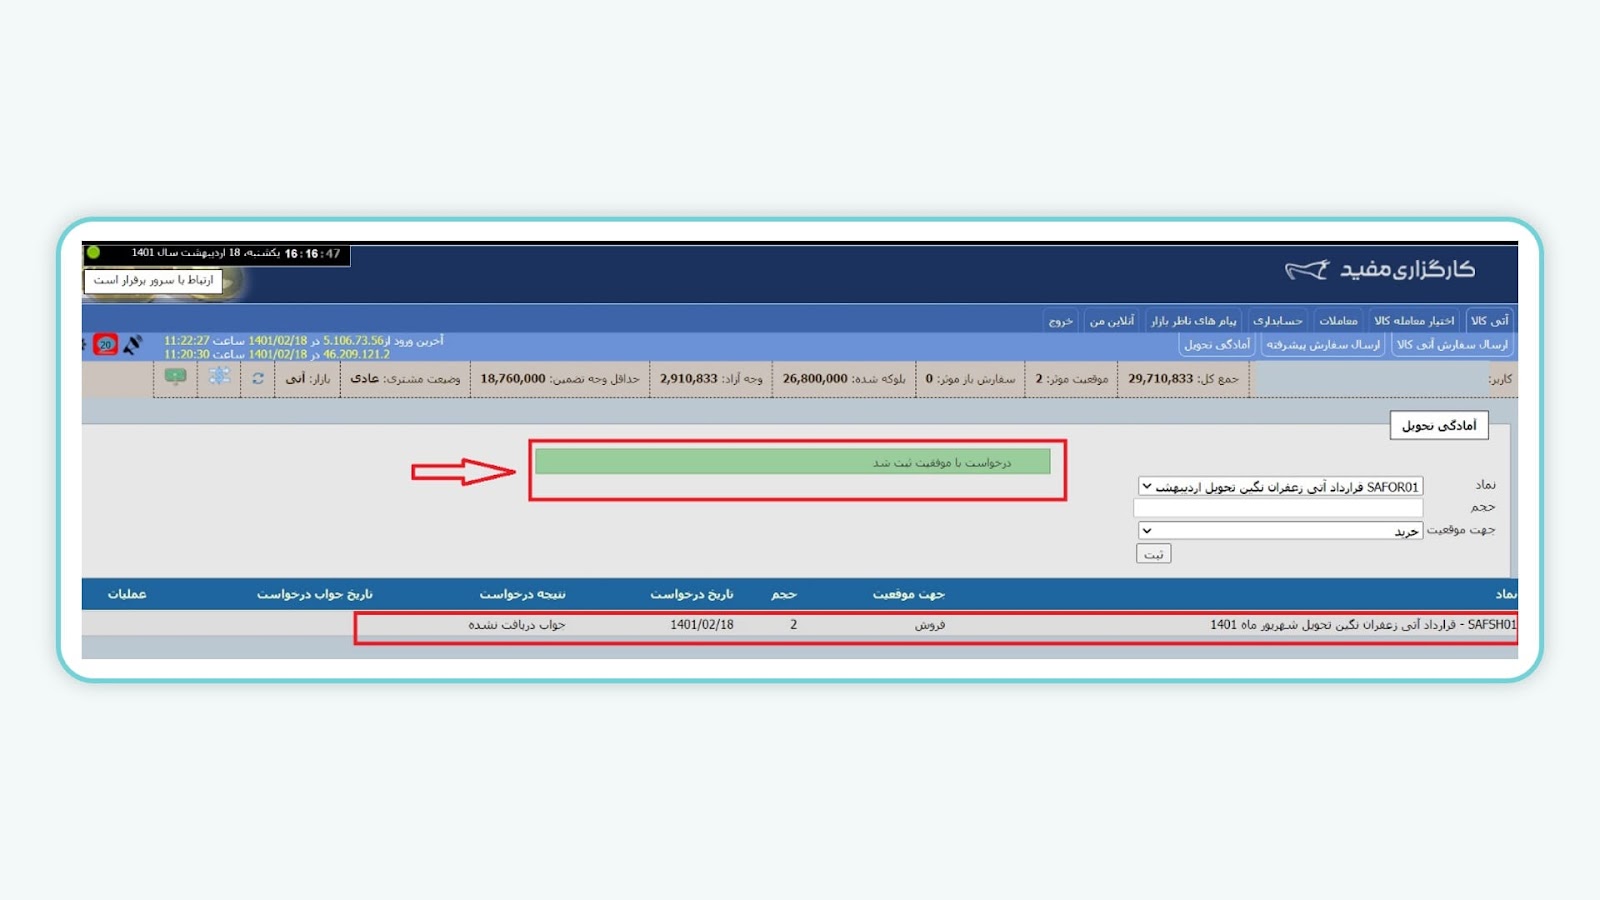Select the ارسال سفارش پیشرفته submenu
Screen dimensions: 1600x900
[1322, 345]
